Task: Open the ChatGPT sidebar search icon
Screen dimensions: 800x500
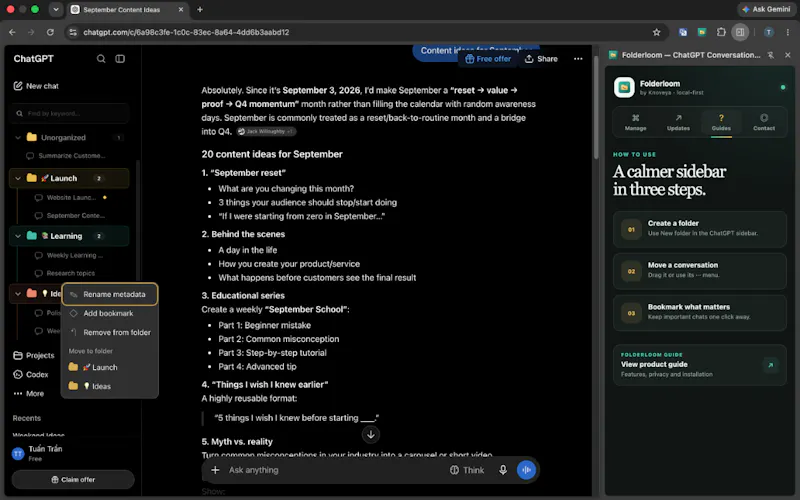Action: [x=101, y=59]
